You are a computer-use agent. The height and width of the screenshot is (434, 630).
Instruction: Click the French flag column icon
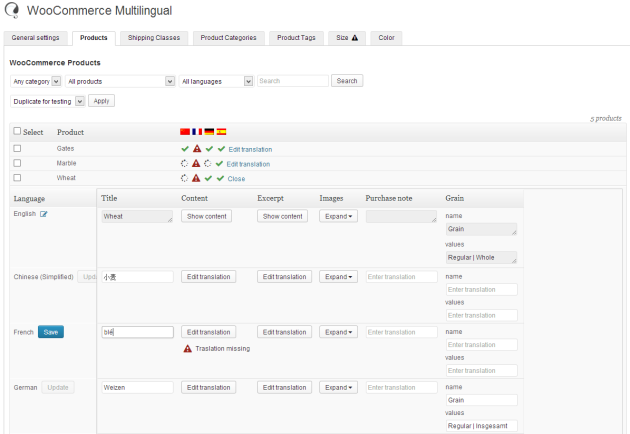tap(197, 132)
